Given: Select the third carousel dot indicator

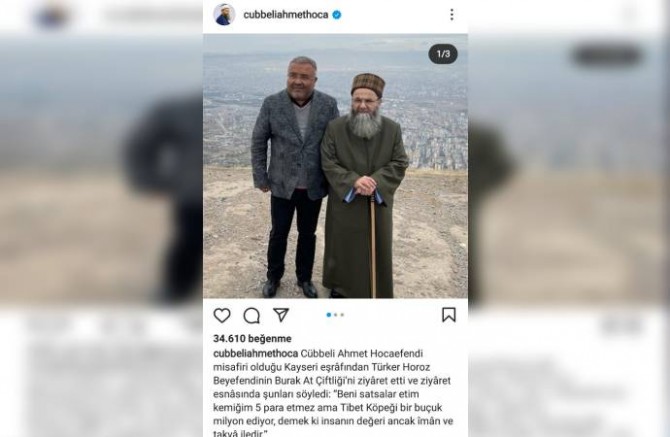Looking at the screenshot, I should coord(342,315).
